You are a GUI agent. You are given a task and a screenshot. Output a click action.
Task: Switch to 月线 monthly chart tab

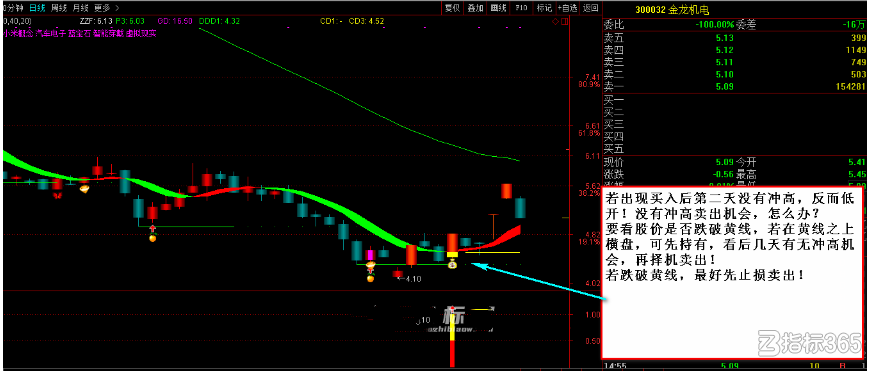click(80, 8)
